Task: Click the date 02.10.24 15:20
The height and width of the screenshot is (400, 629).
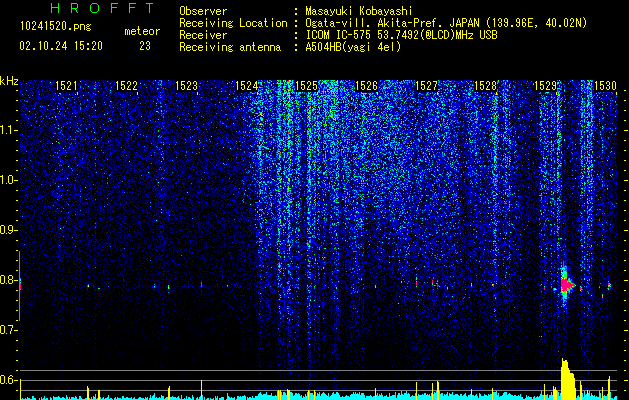Action: 61,46
